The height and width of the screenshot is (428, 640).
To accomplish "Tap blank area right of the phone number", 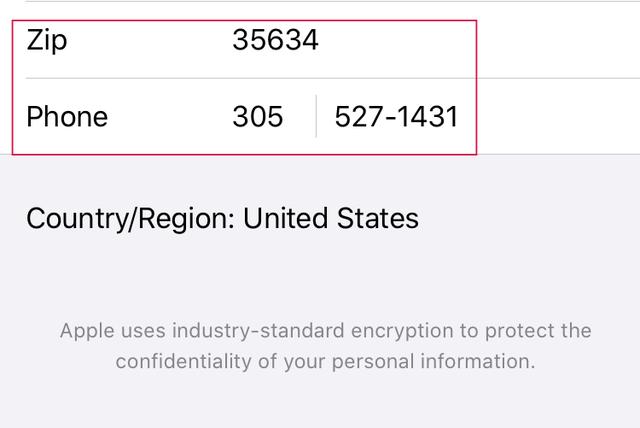I will (x=550, y=117).
